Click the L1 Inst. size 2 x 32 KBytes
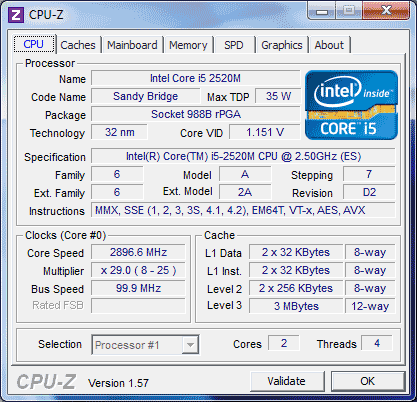This screenshot has height=402, width=417. pos(296,270)
